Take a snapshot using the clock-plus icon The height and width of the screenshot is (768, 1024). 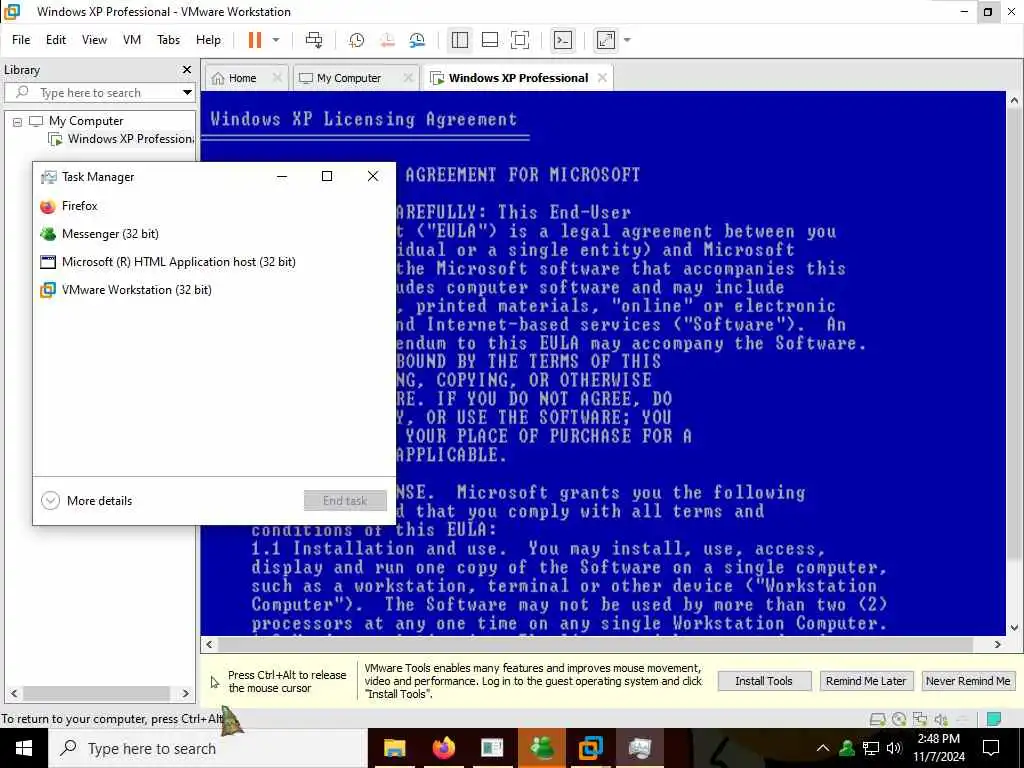(x=357, y=40)
